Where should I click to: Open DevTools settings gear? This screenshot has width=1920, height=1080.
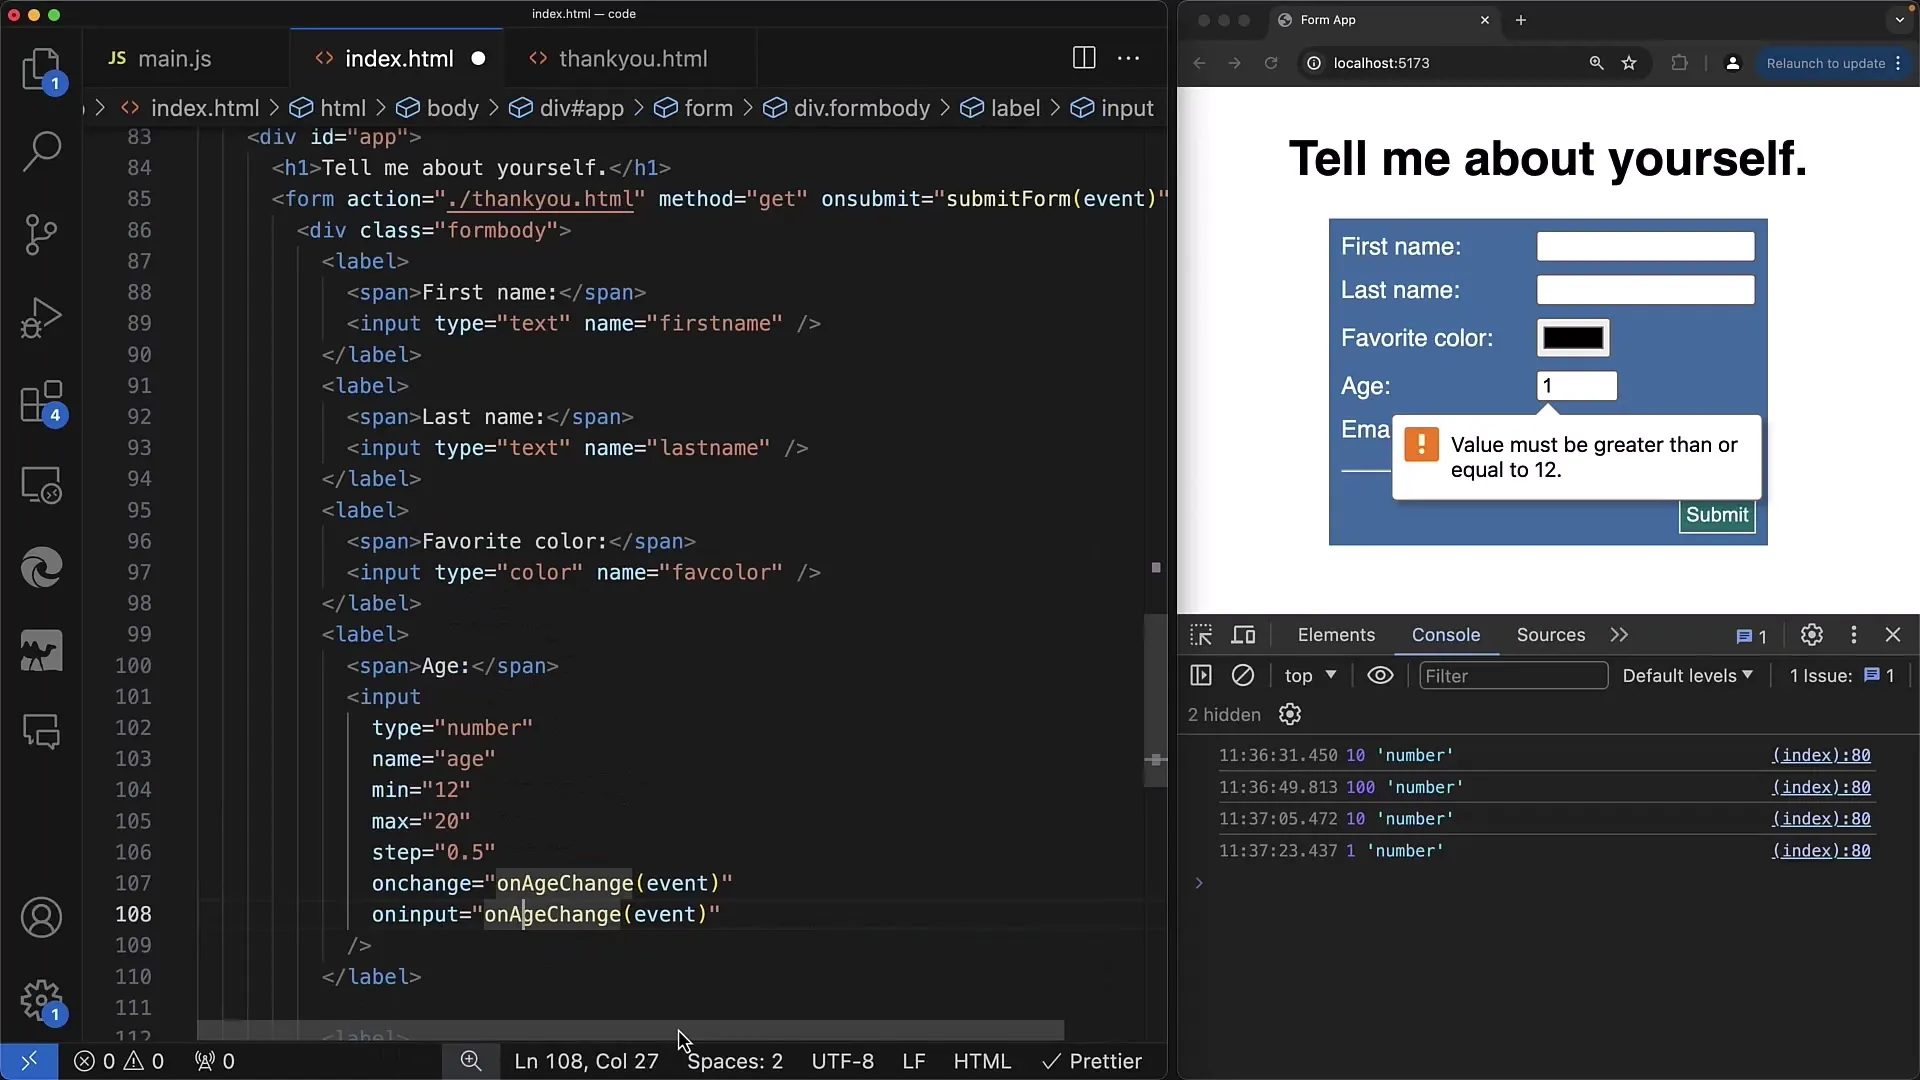tap(1811, 635)
